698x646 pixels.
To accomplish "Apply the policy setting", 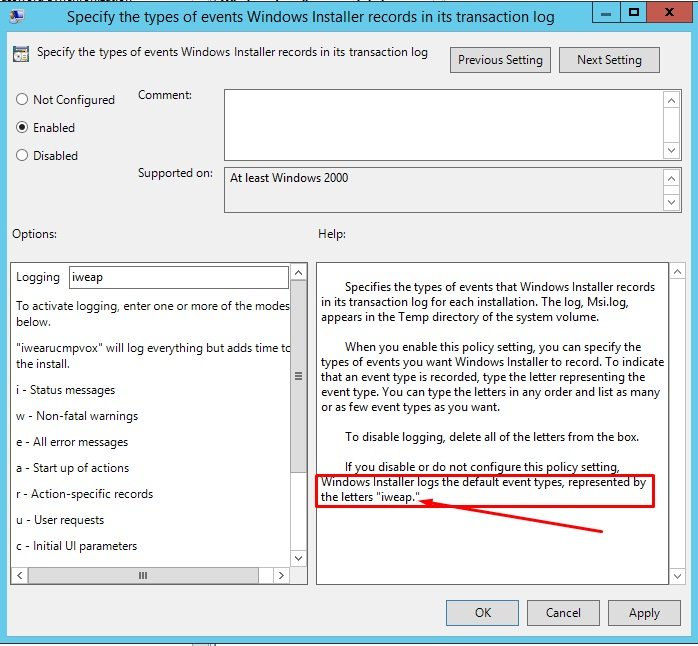I will 644,613.
